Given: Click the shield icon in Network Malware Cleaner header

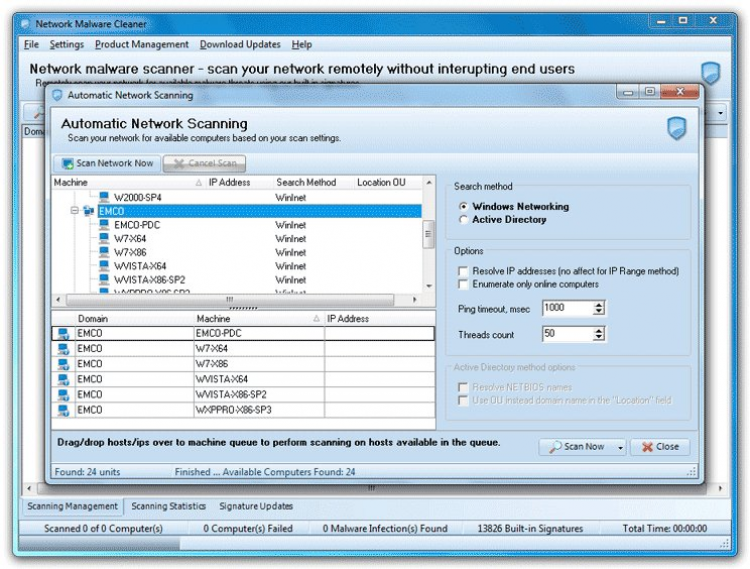Looking at the screenshot, I should tap(710, 73).
